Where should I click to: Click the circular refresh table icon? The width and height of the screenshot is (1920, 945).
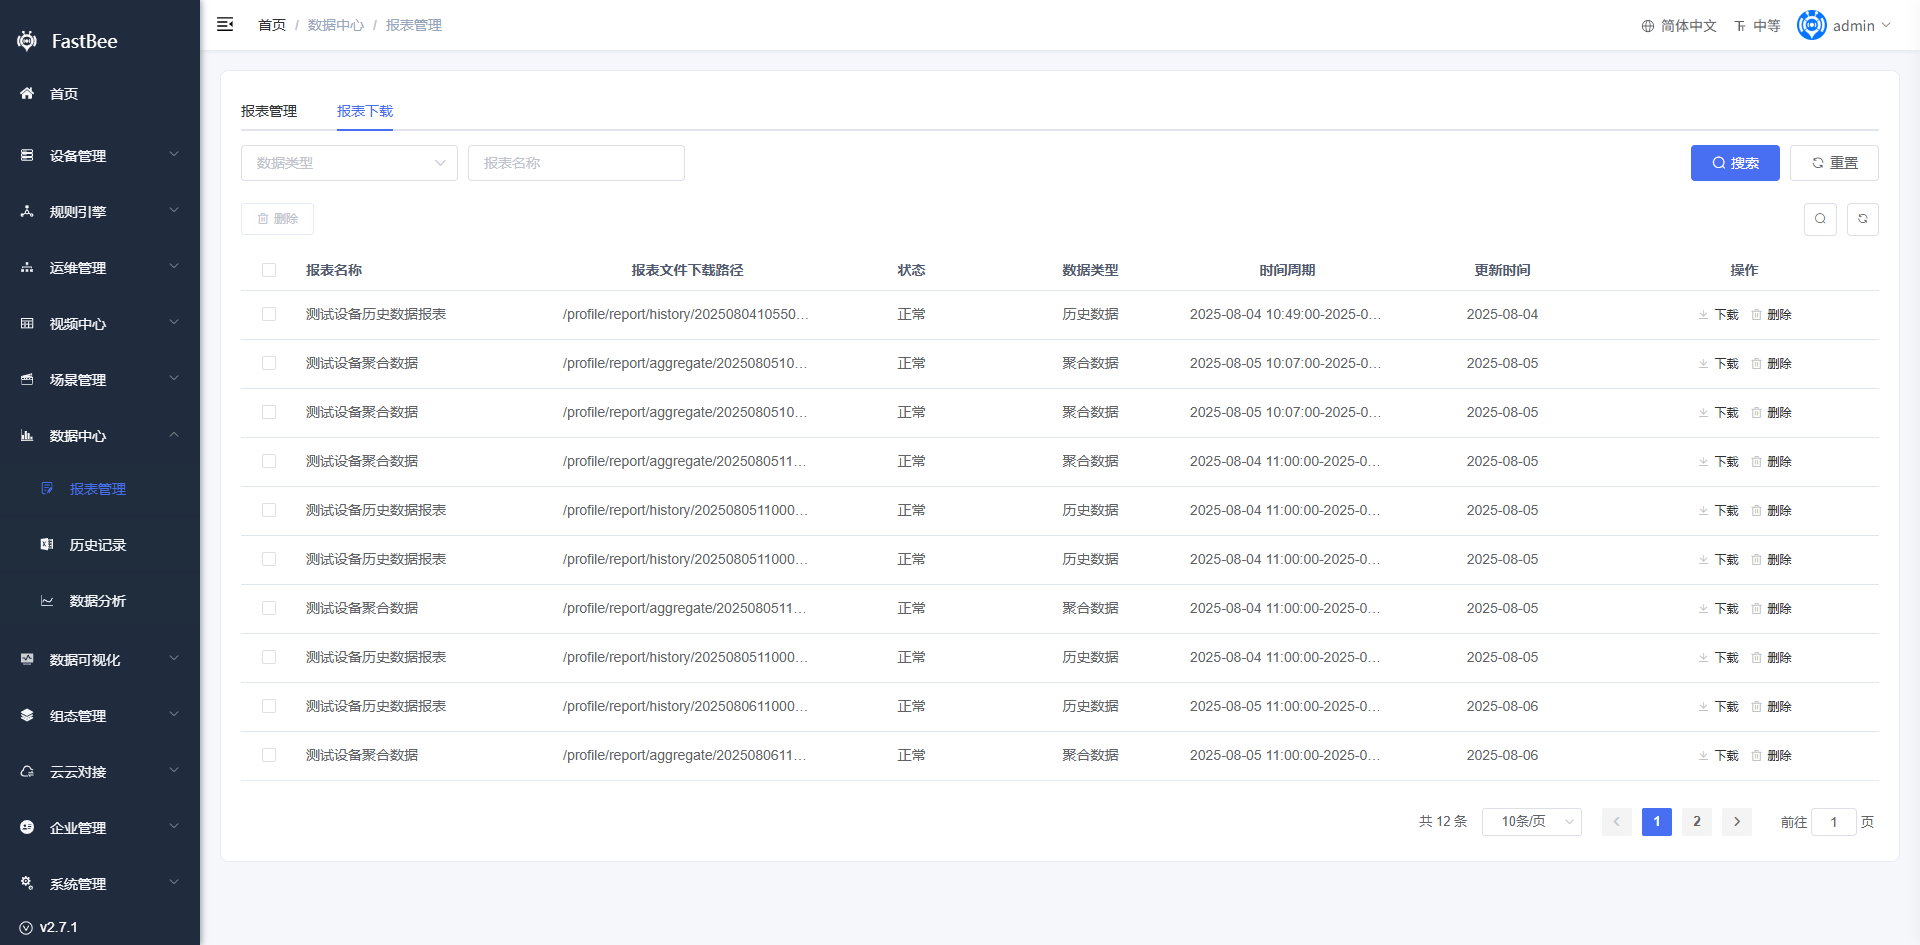click(x=1862, y=219)
